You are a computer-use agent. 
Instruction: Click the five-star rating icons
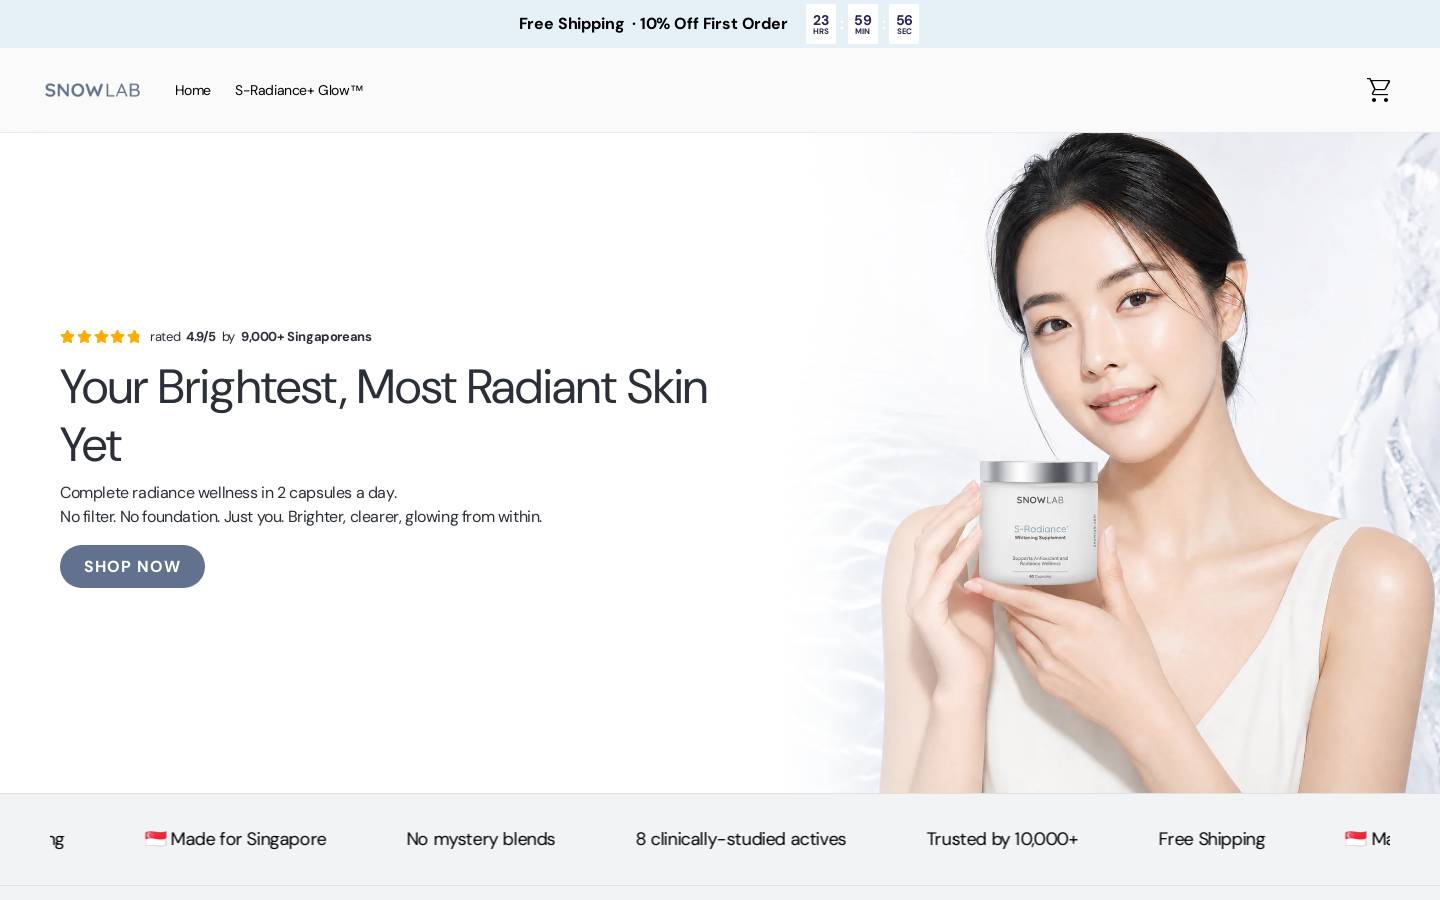point(101,337)
